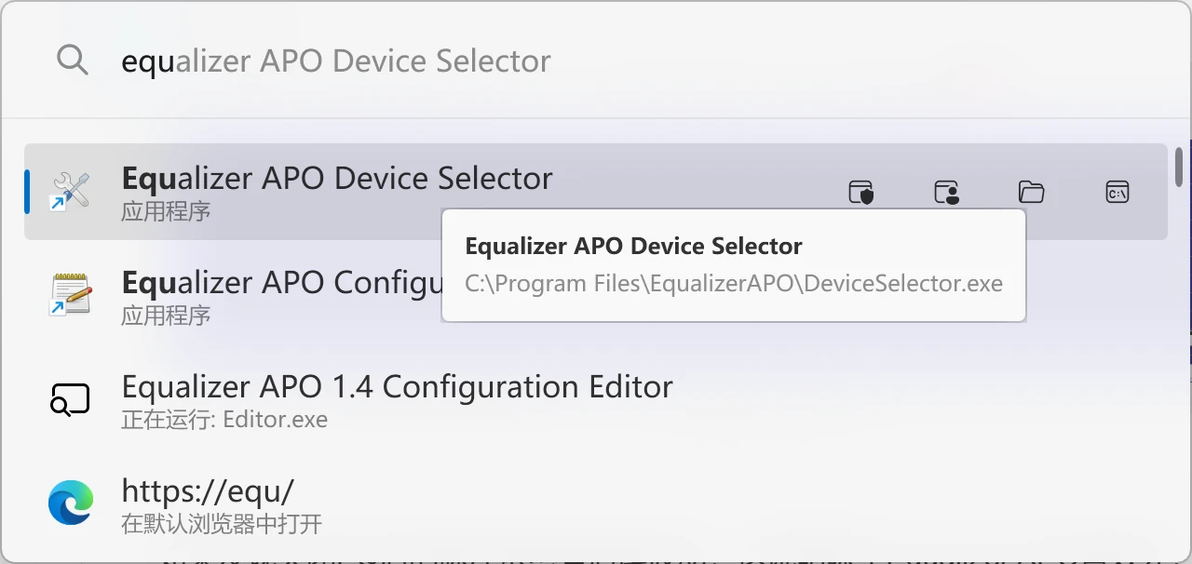The width and height of the screenshot is (1192, 564).
Task: Switch to Equalizer APO 1.4 Configuration Editor window
Action: tap(397, 387)
